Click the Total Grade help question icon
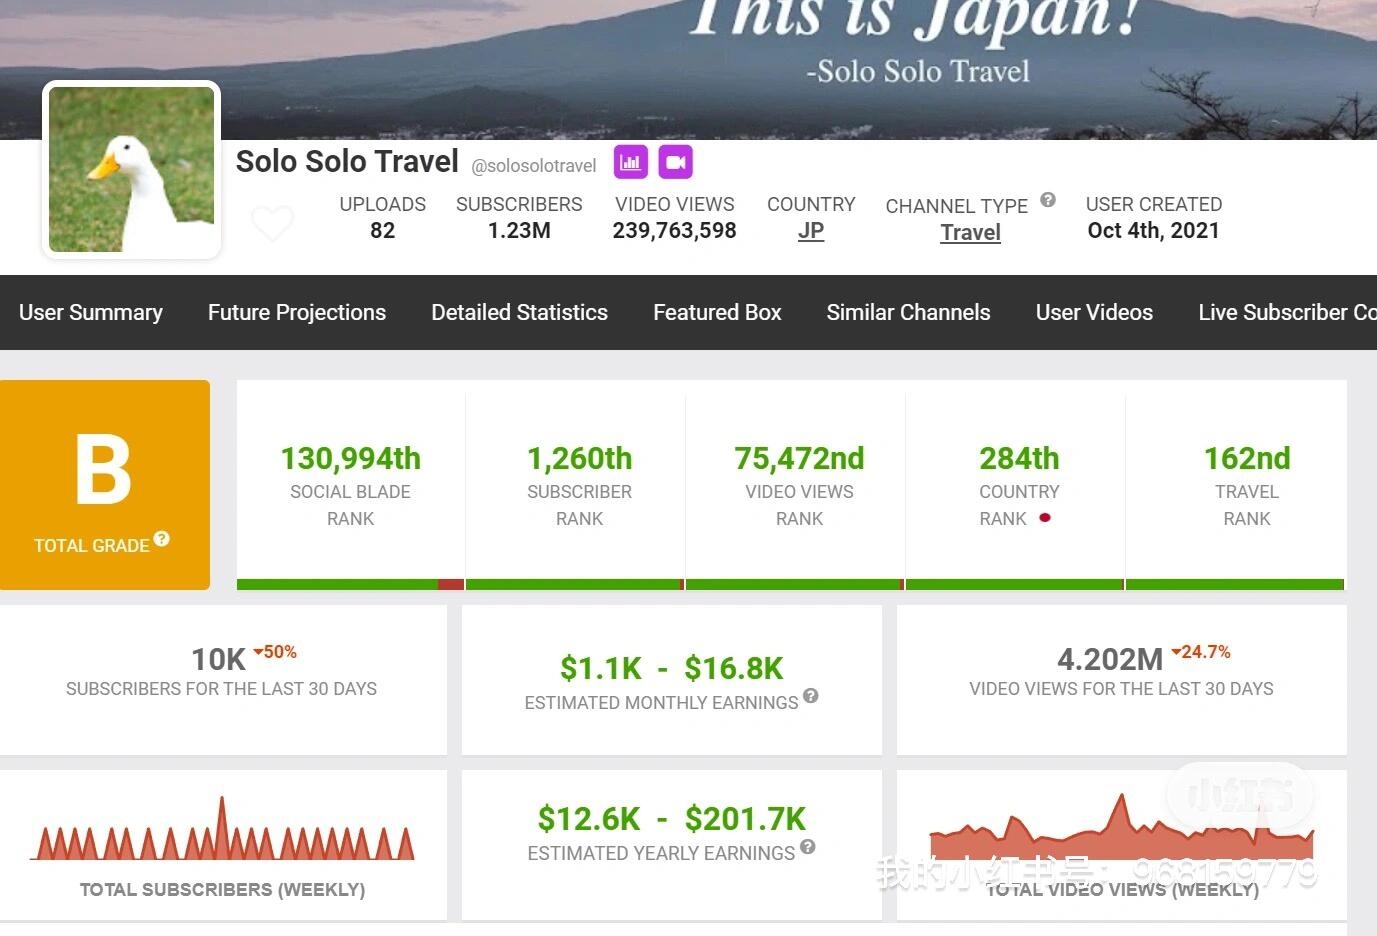The width and height of the screenshot is (1377, 936). pos(162,539)
